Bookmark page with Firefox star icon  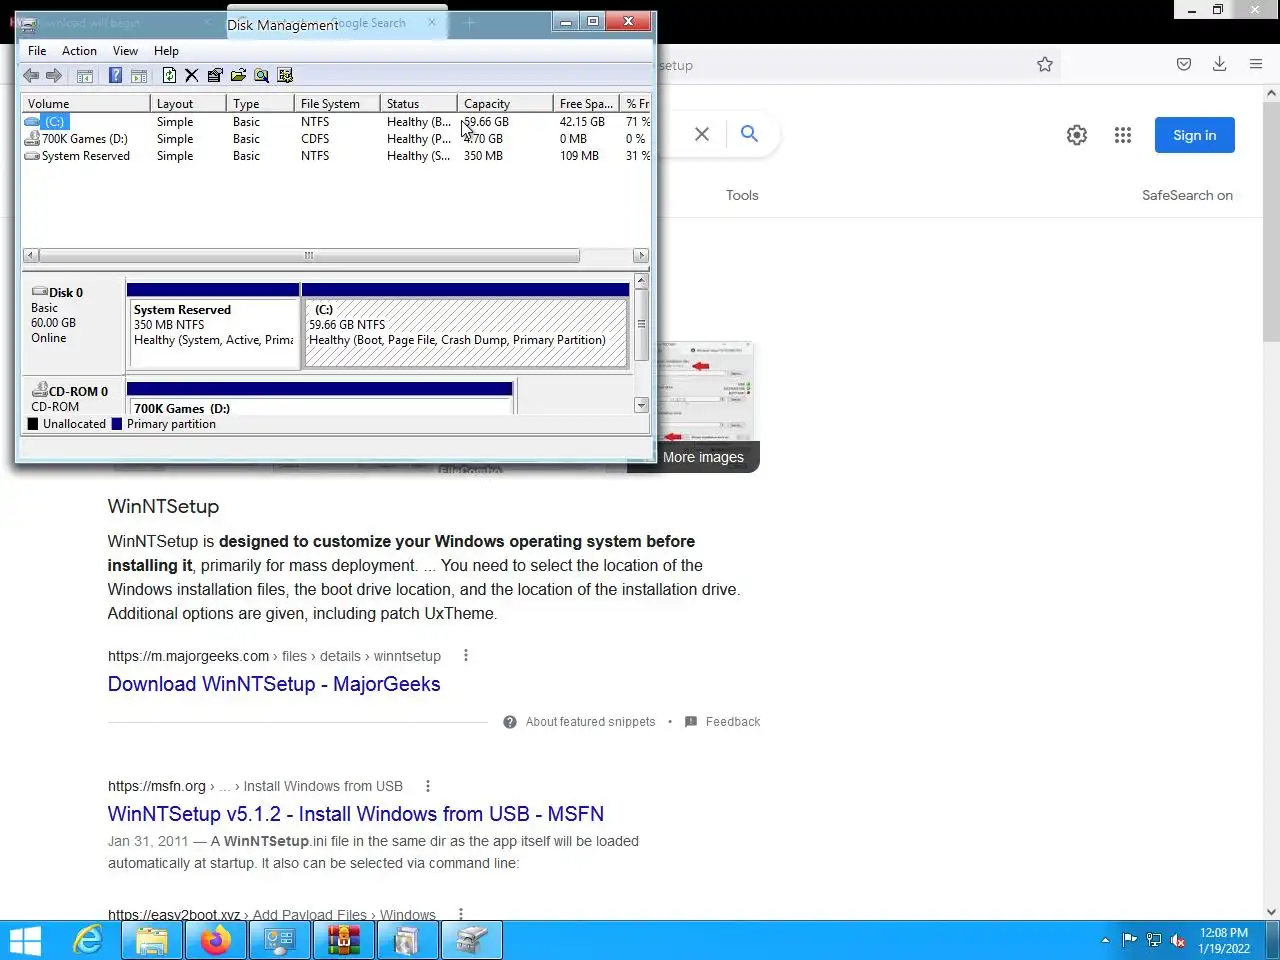point(1045,65)
